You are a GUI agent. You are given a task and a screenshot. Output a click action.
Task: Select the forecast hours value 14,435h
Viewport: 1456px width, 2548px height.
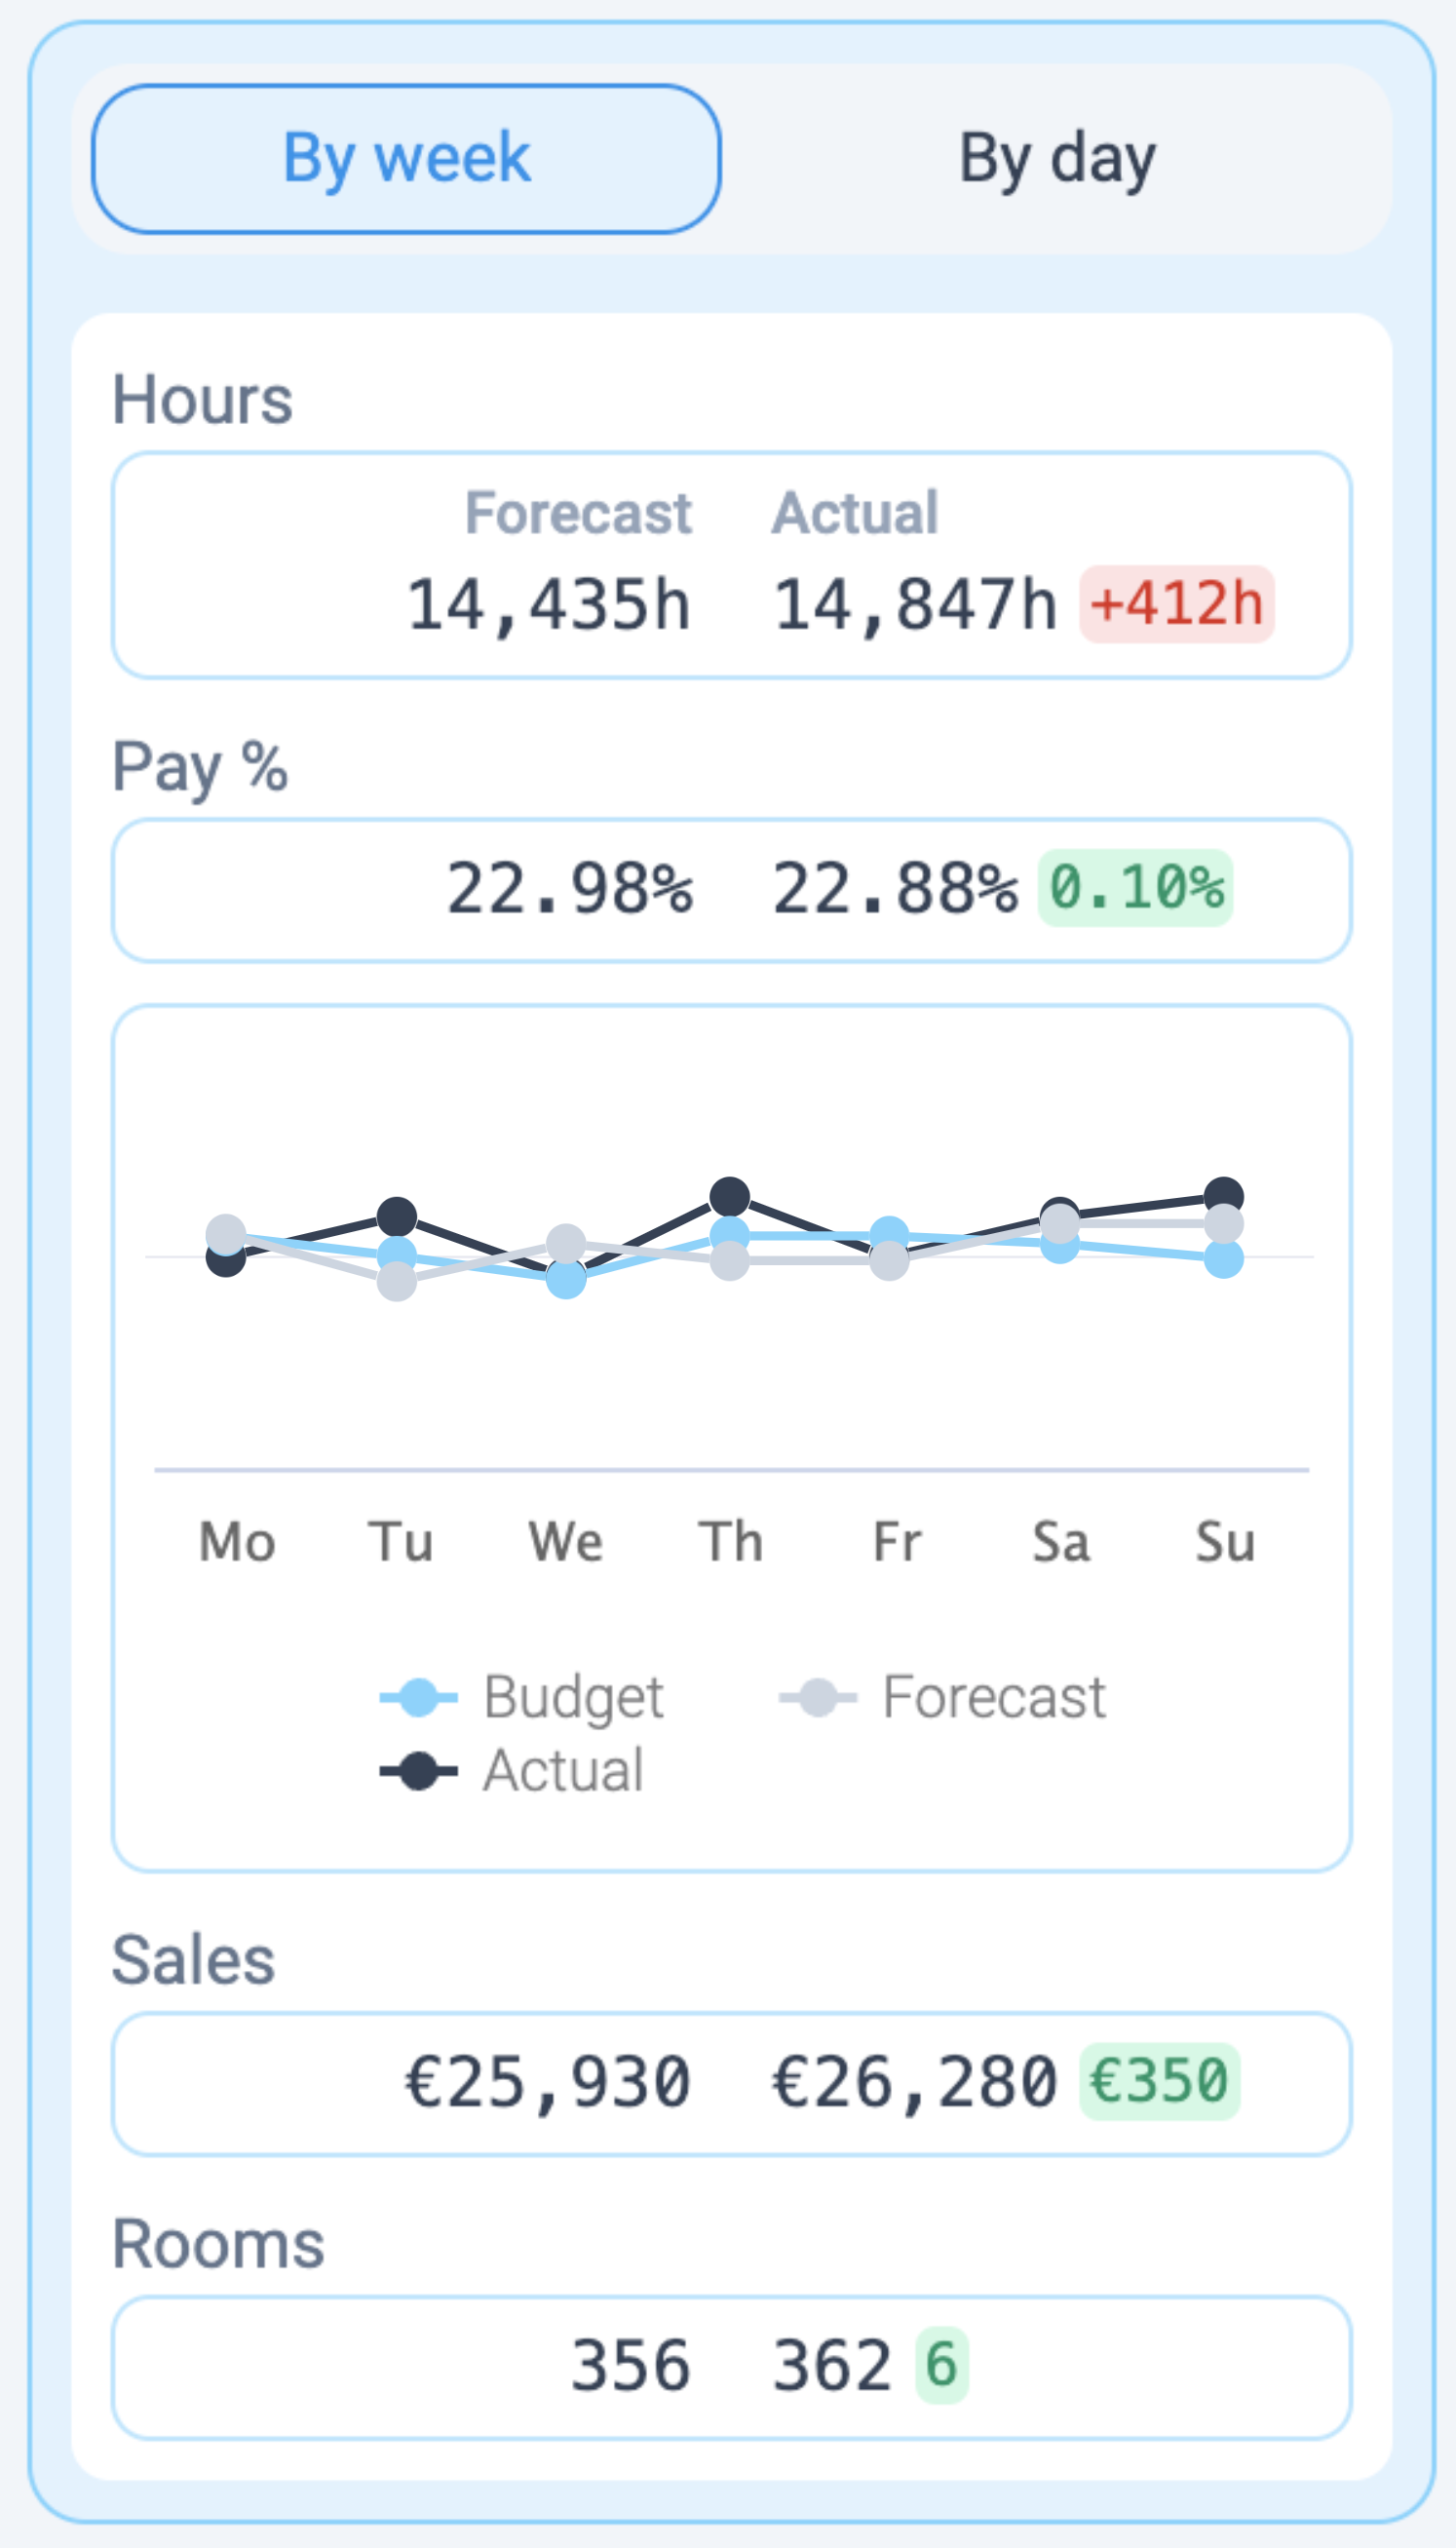pyautogui.click(x=549, y=605)
